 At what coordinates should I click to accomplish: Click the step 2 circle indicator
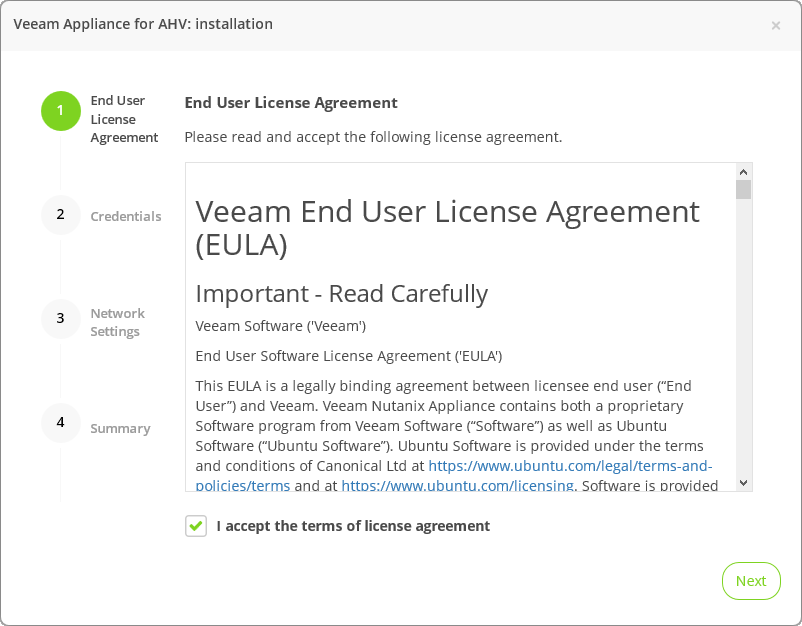[x=60, y=215]
